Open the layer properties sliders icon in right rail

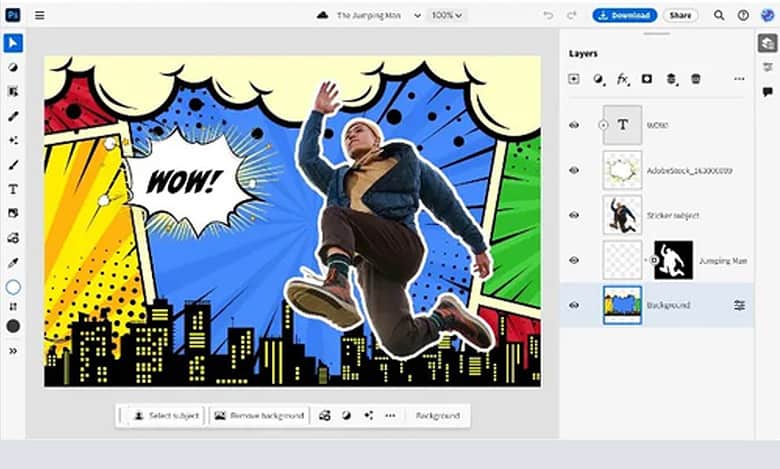(x=768, y=67)
